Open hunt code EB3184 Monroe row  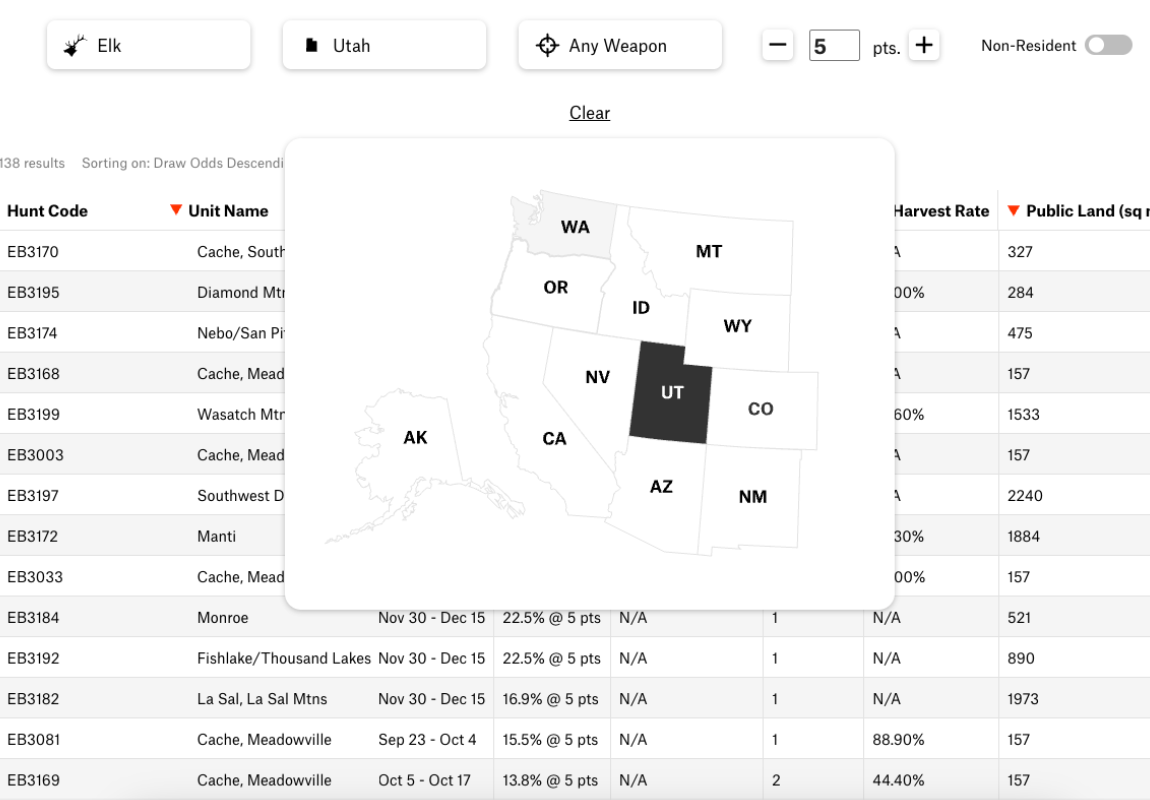[x=33, y=618]
